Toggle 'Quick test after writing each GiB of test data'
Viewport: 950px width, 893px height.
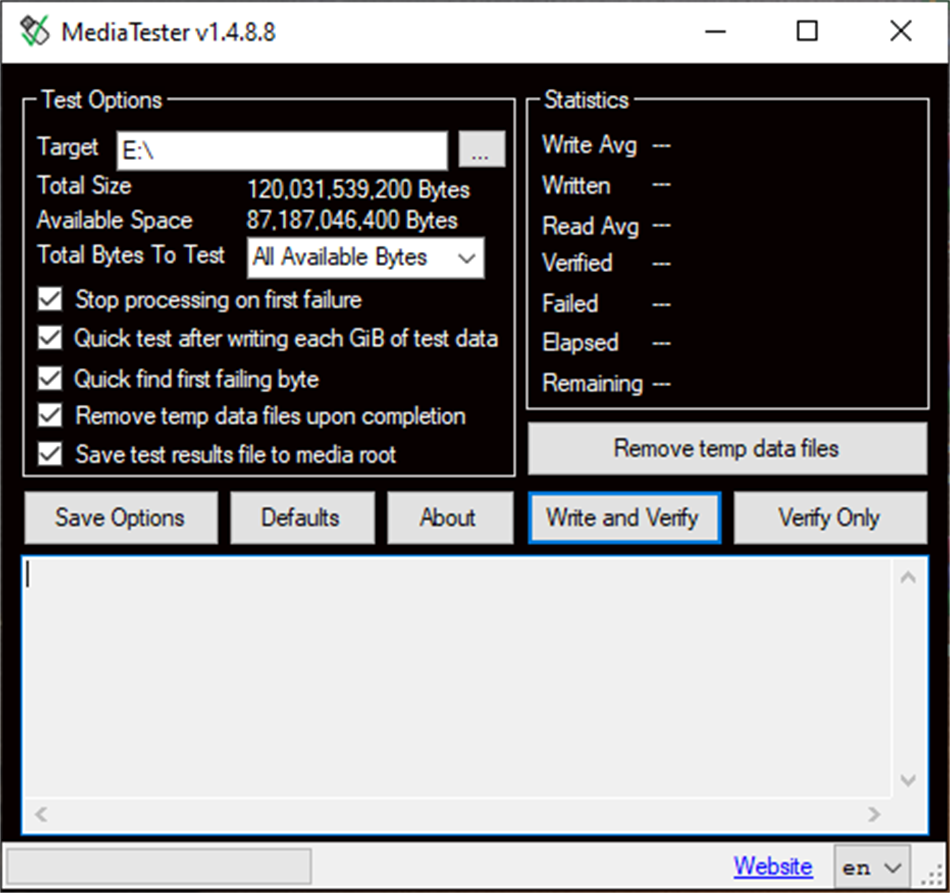tap(50, 338)
